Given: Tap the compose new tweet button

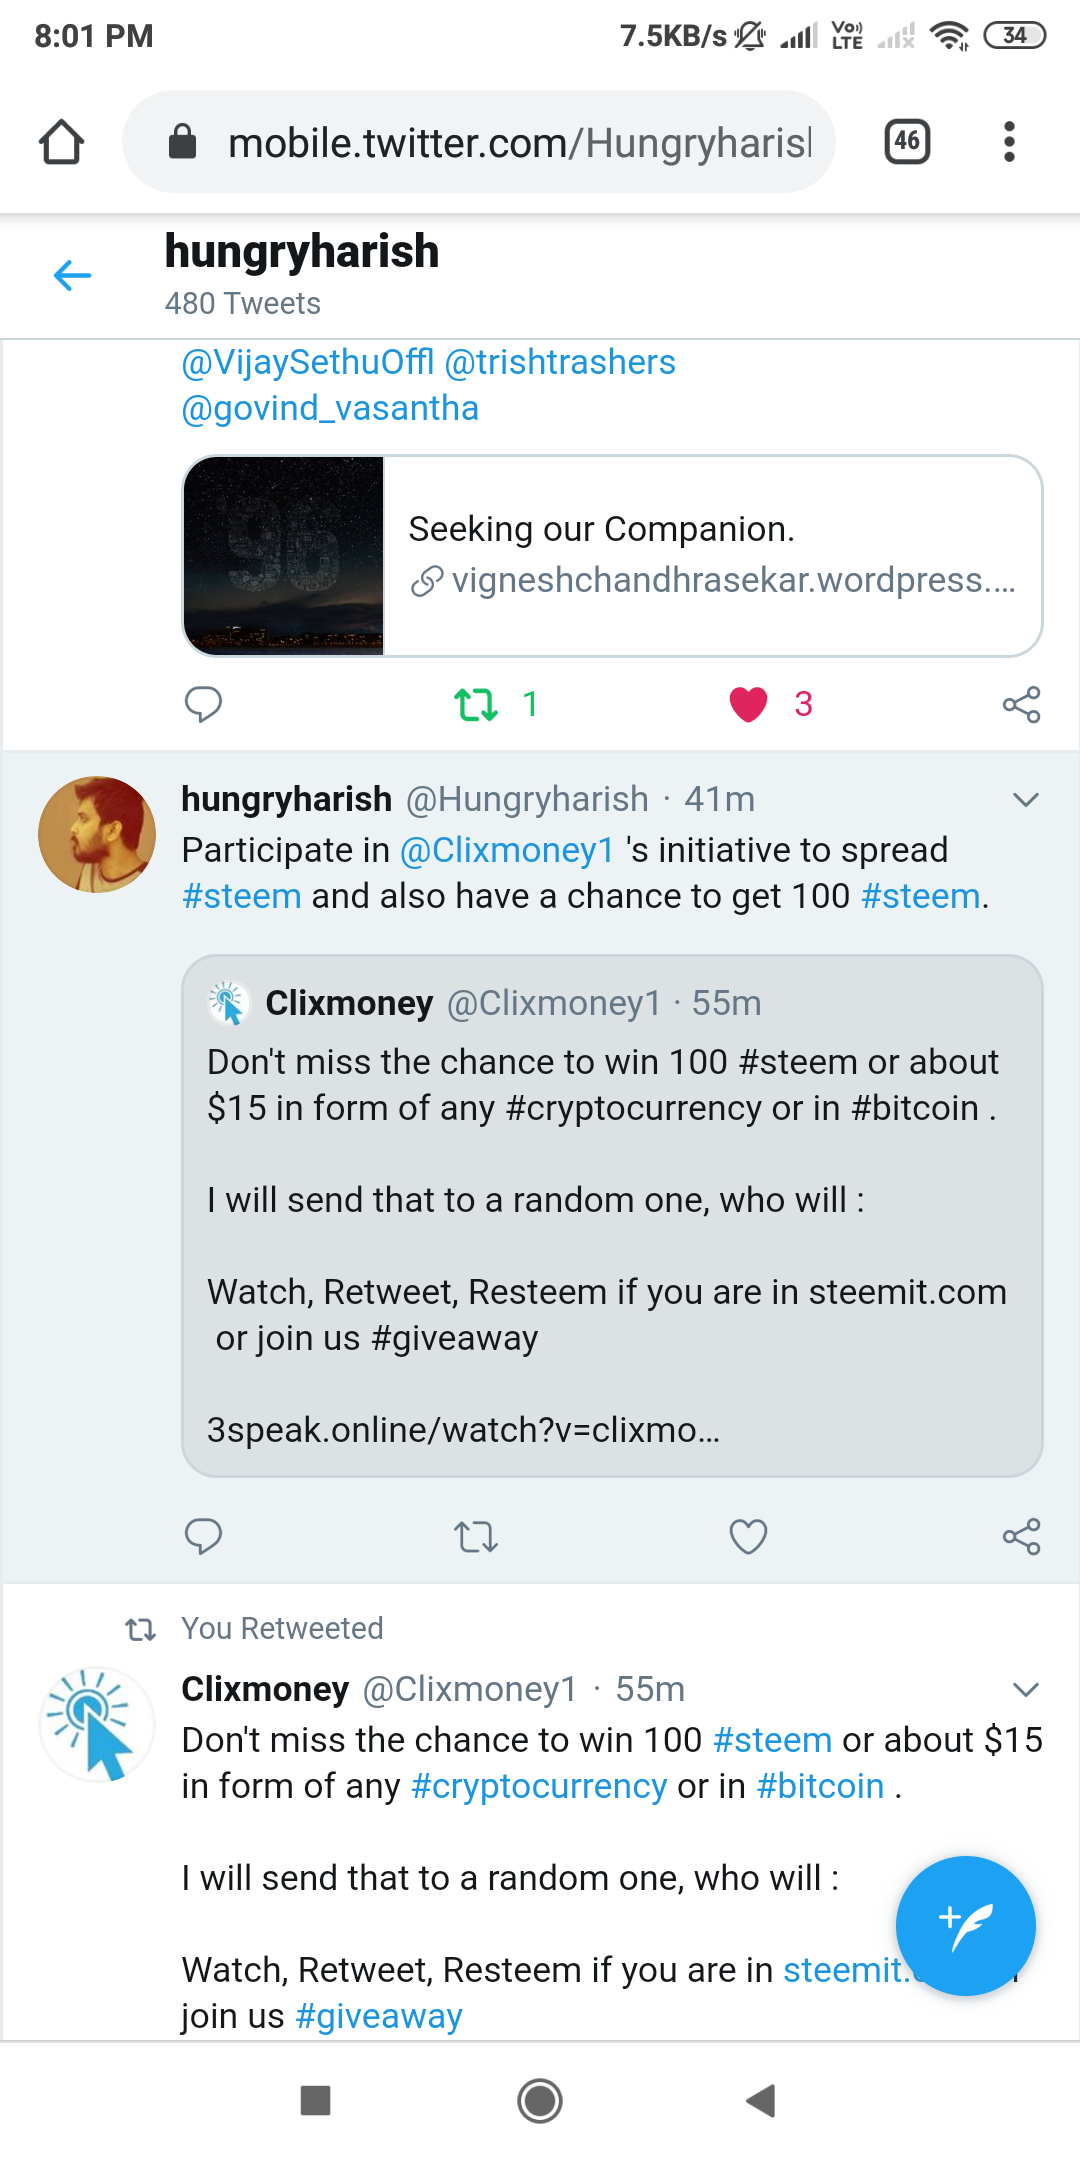Looking at the screenshot, I should pyautogui.click(x=965, y=1925).
